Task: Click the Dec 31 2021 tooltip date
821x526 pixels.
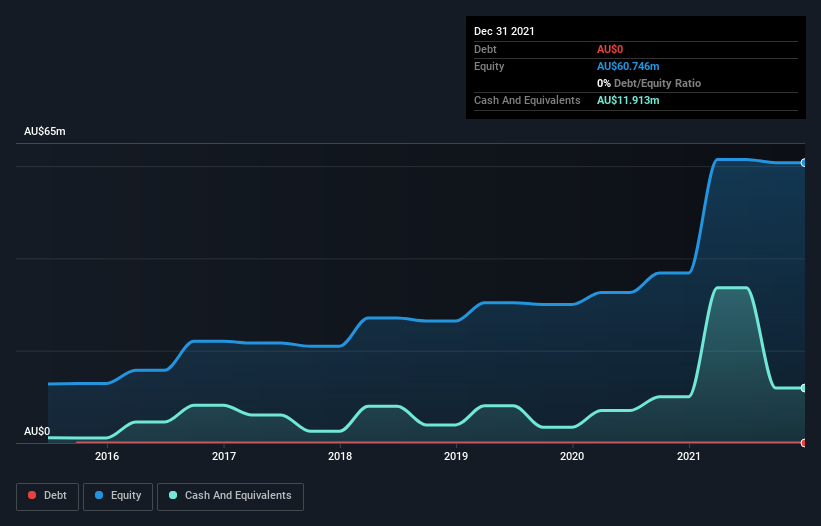Action: pos(504,31)
